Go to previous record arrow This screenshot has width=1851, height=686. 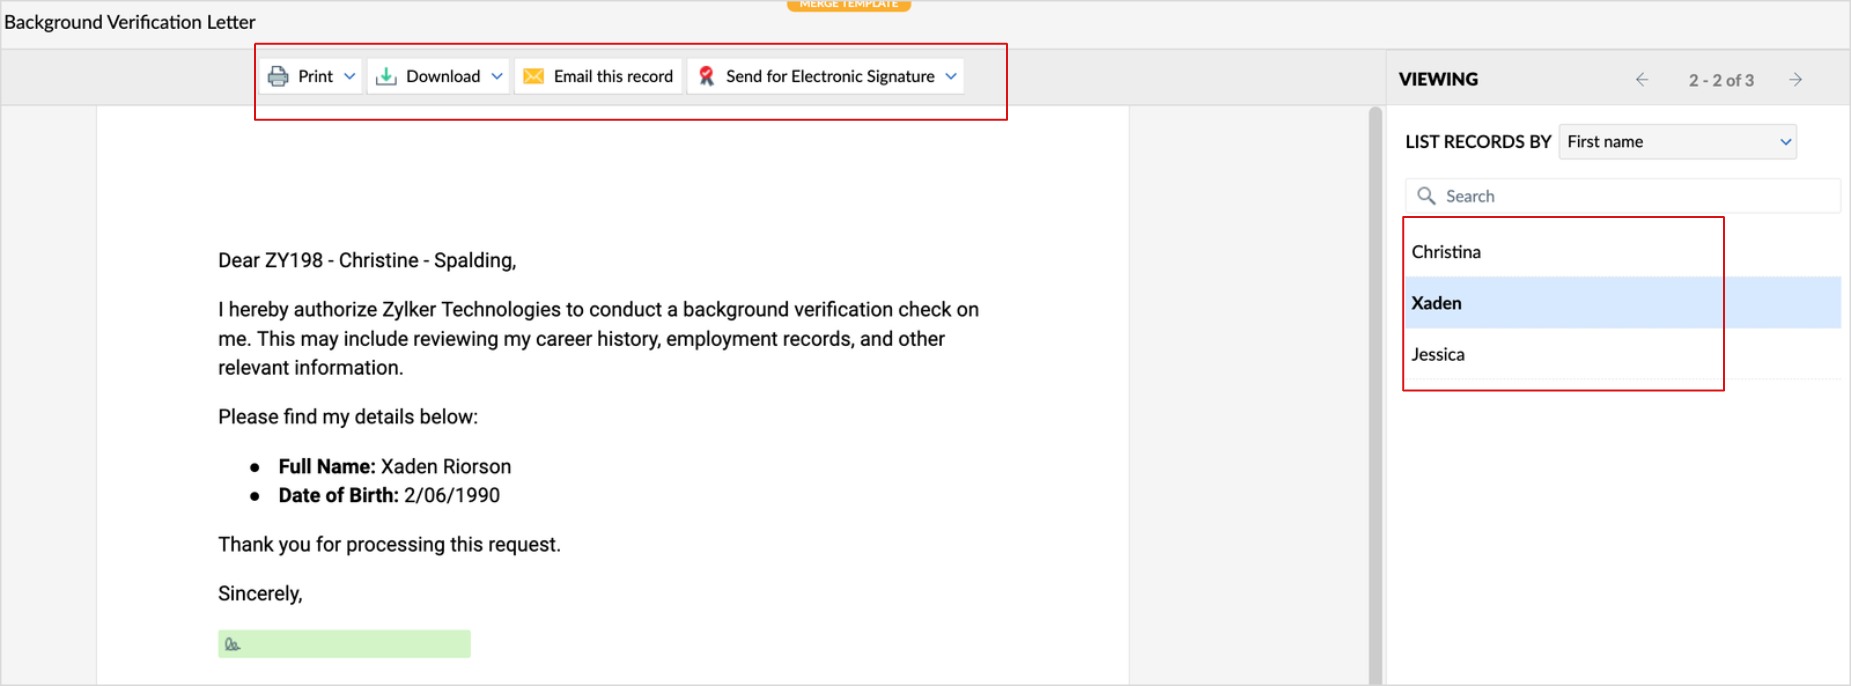(x=1642, y=79)
